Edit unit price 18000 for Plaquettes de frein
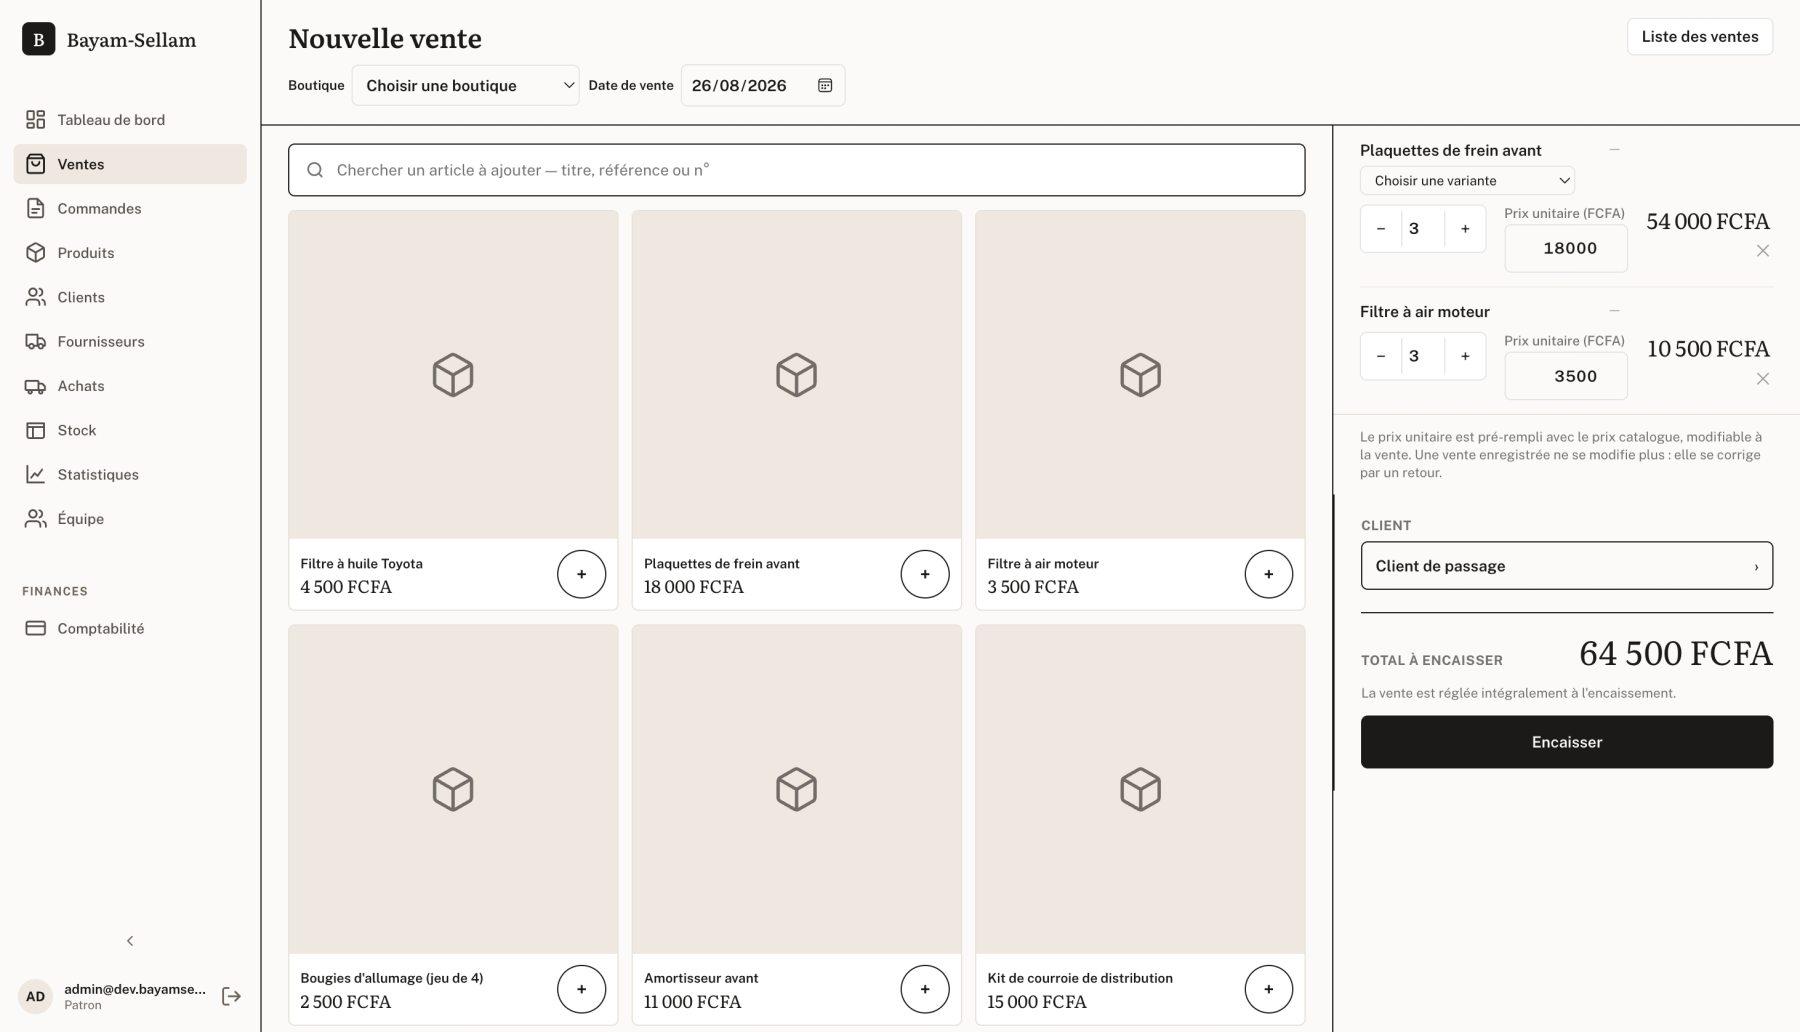 (1566, 248)
